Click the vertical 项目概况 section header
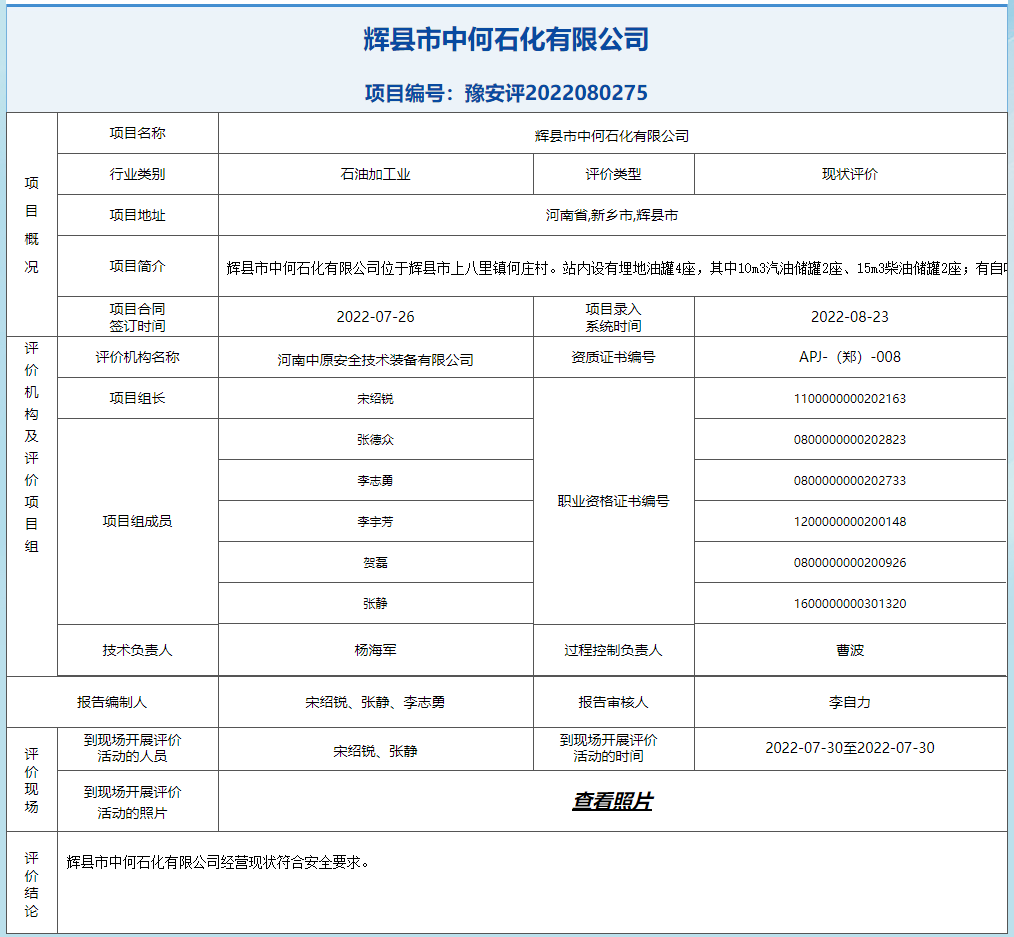The width and height of the screenshot is (1014, 937). [x=32, y=224]
